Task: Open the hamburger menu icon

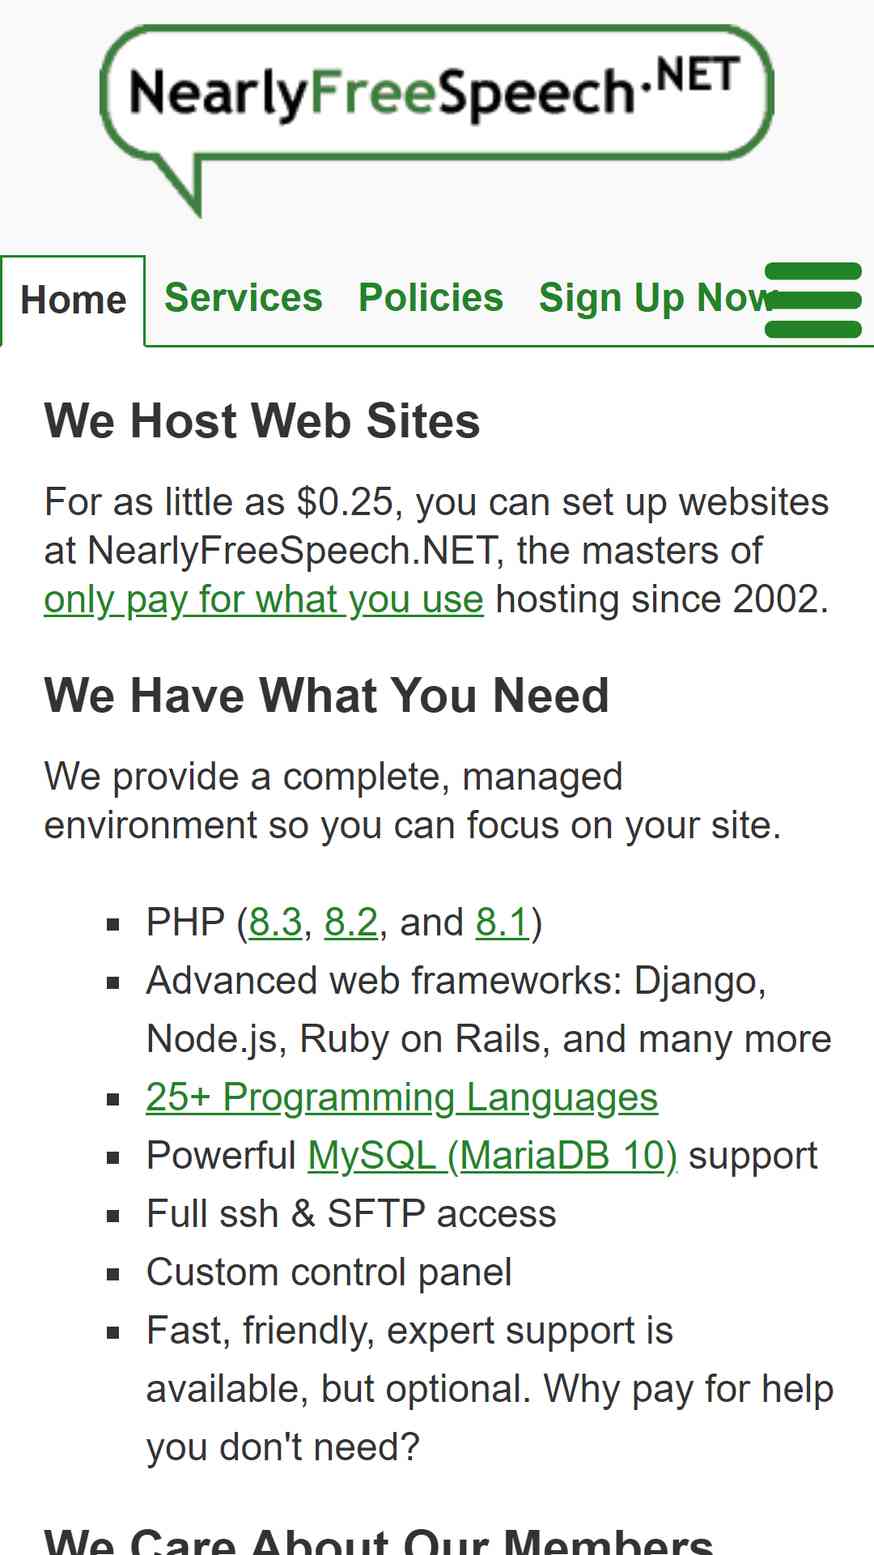Action: (813, 300)
